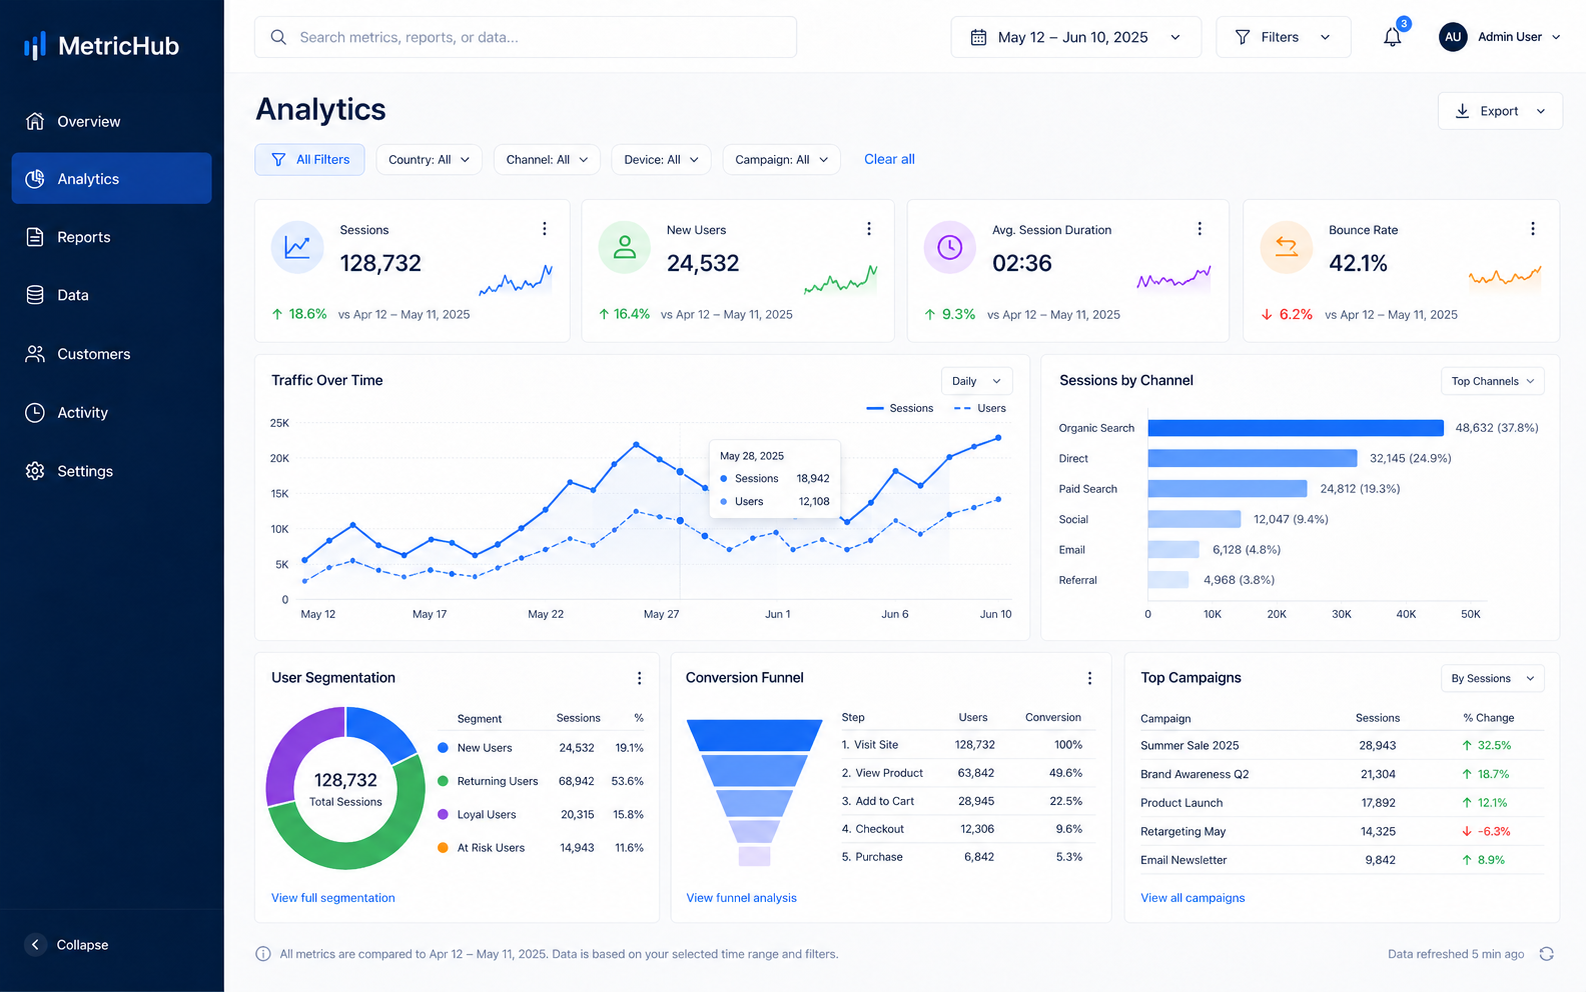This screenshot has width=1586, height=992.
Task: Expand the Device: All filter
Action: [x=661, y=160]
